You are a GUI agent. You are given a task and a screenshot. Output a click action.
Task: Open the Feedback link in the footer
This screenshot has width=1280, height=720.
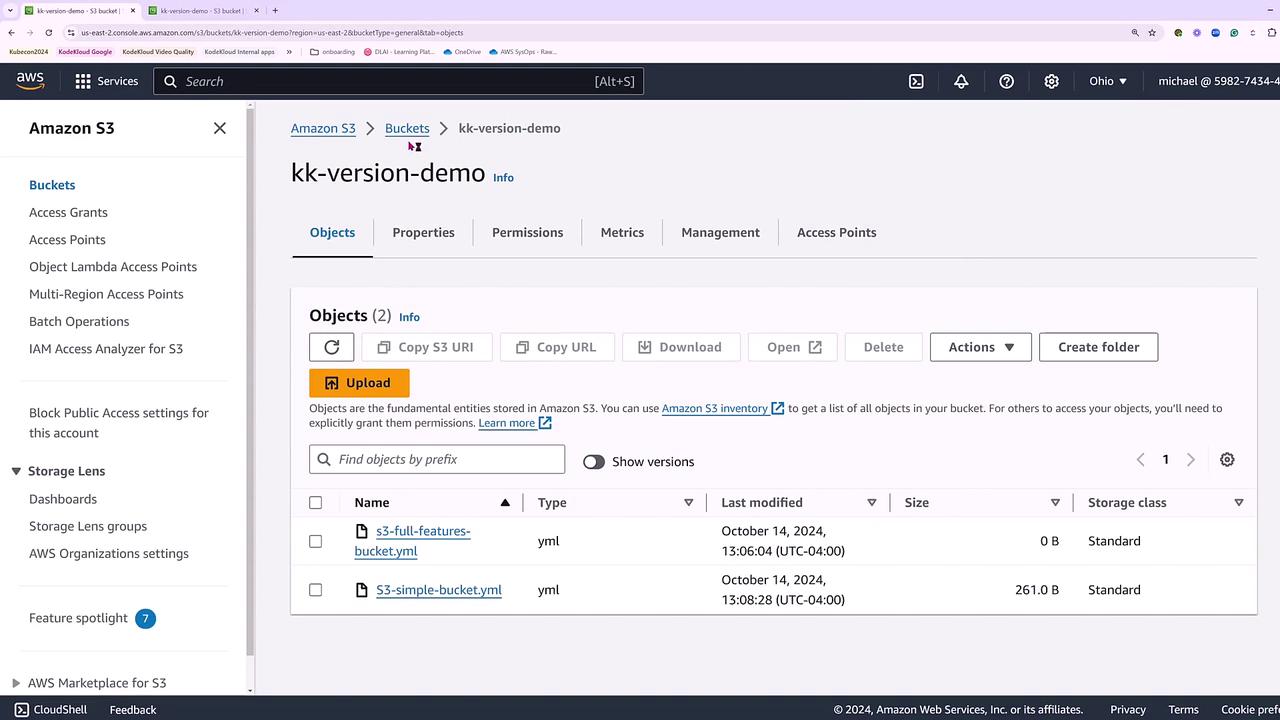point(133,710)
